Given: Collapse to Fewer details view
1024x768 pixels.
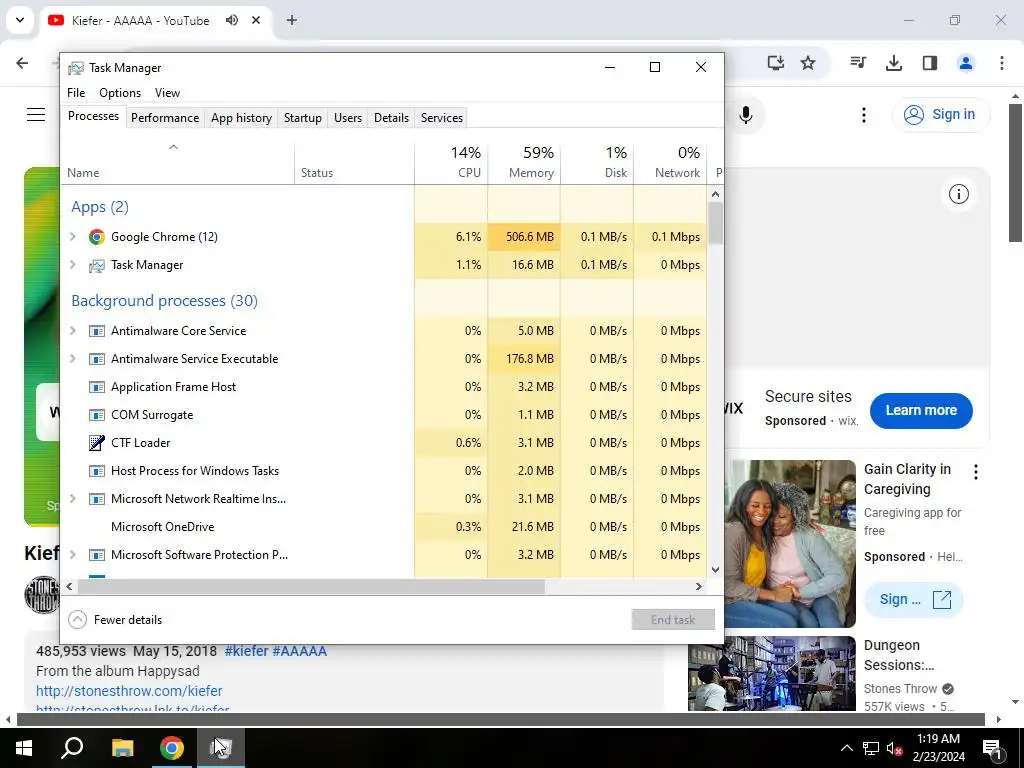Looking at the screenshot, I should point(115,620).
